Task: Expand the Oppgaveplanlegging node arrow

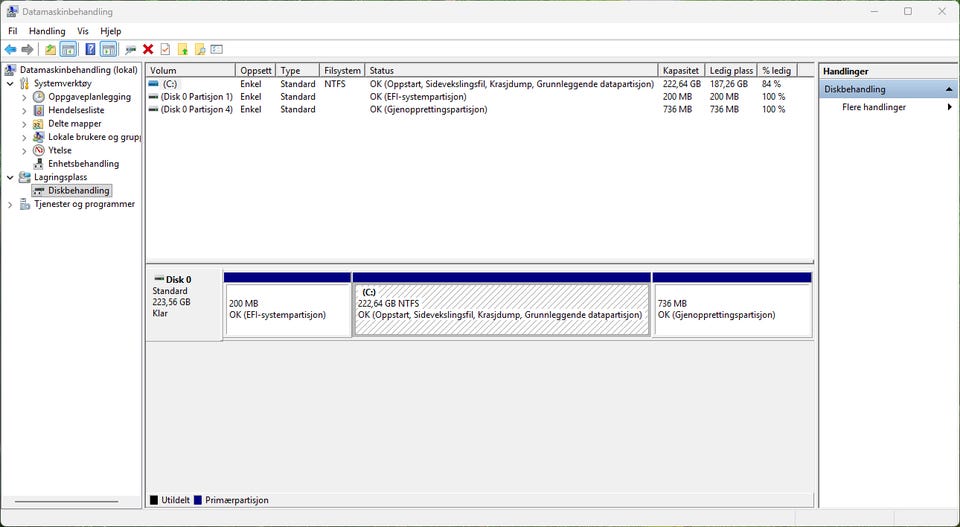Action: (x=24, y=97)
